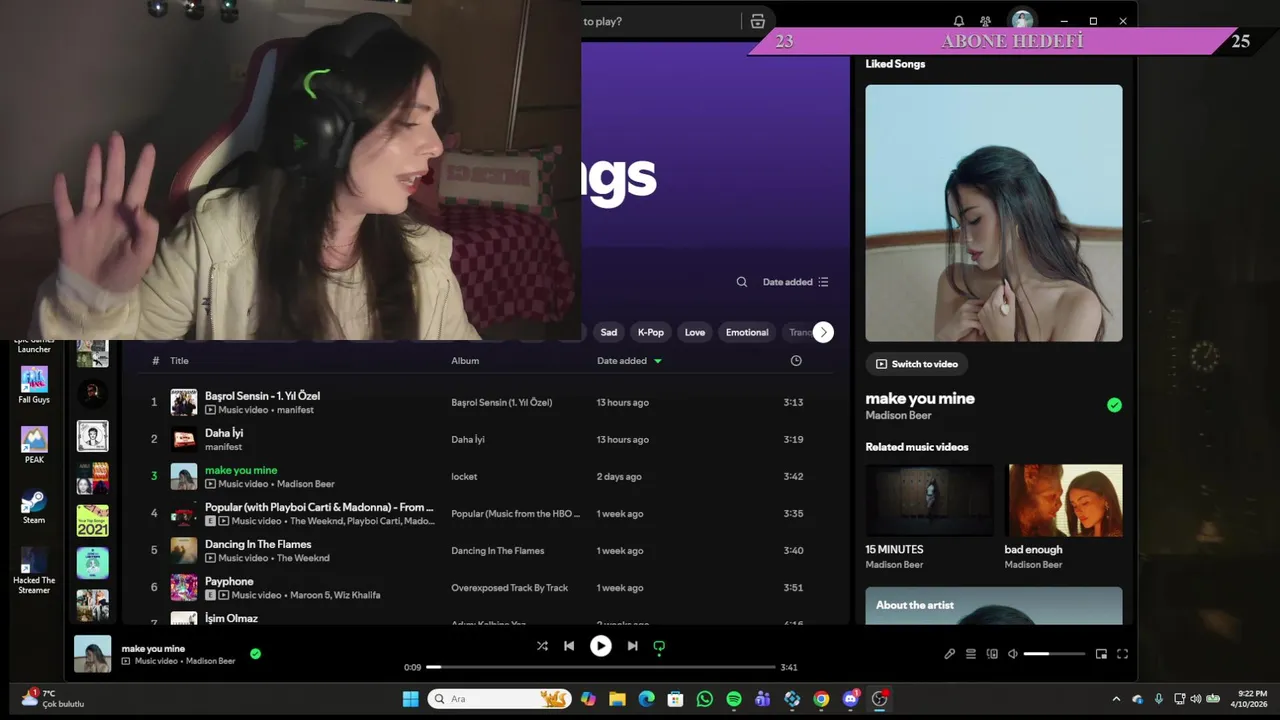
Task: Toggle the microphone icon in system tray
Action: [x=1159, y=699]
